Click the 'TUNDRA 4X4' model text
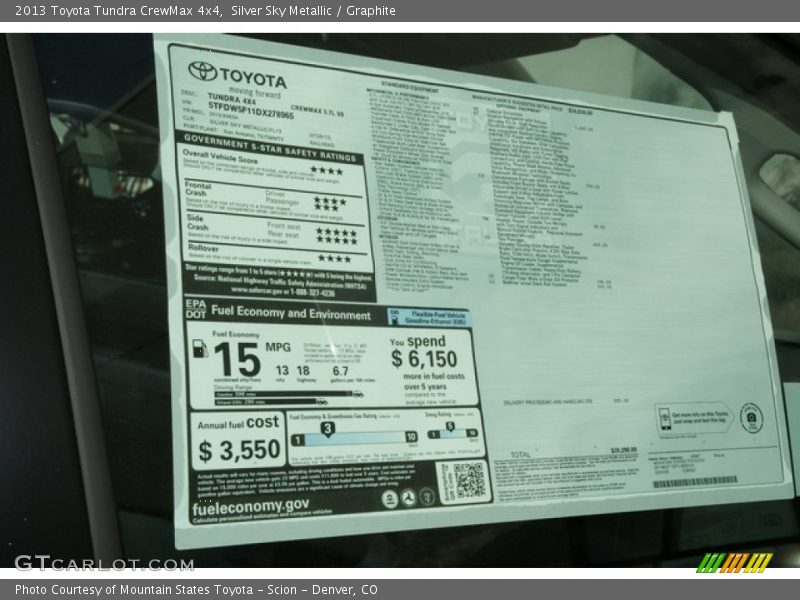Screen dimensions: 800x600 point(232,98)
